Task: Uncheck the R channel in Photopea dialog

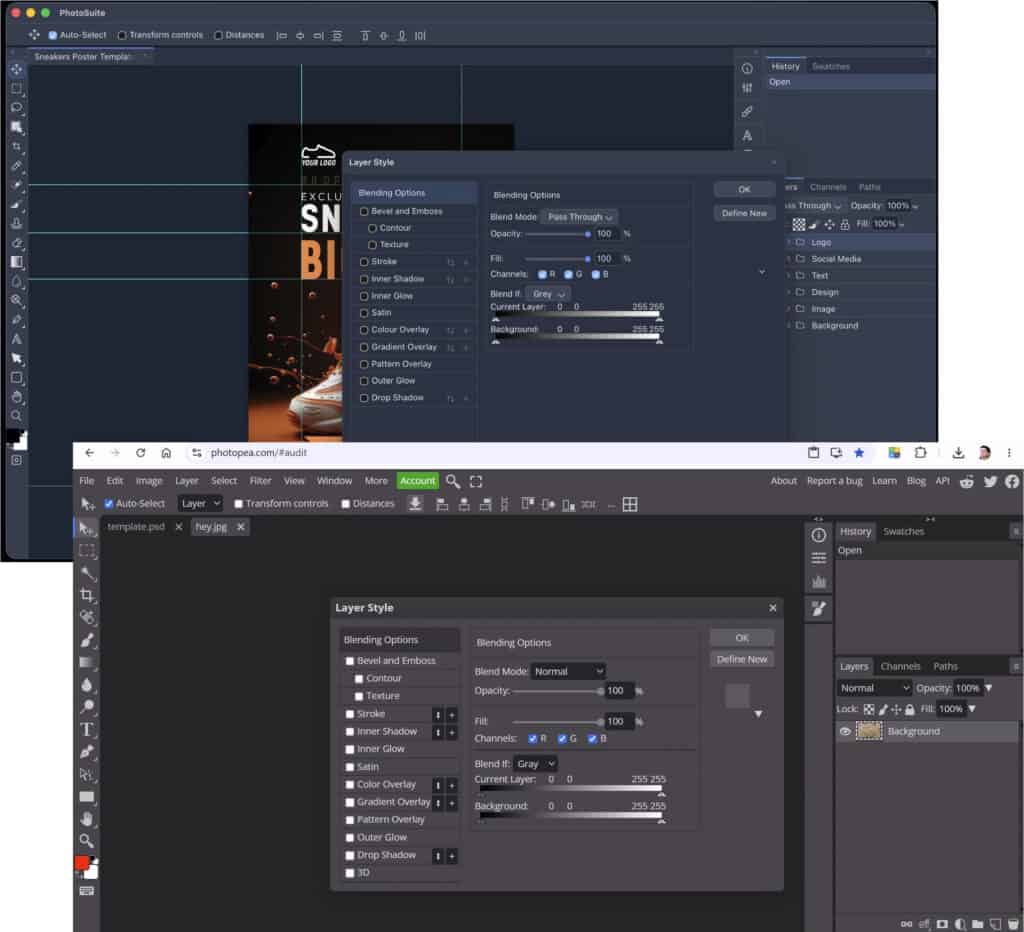Action: (x=533, y=739)
